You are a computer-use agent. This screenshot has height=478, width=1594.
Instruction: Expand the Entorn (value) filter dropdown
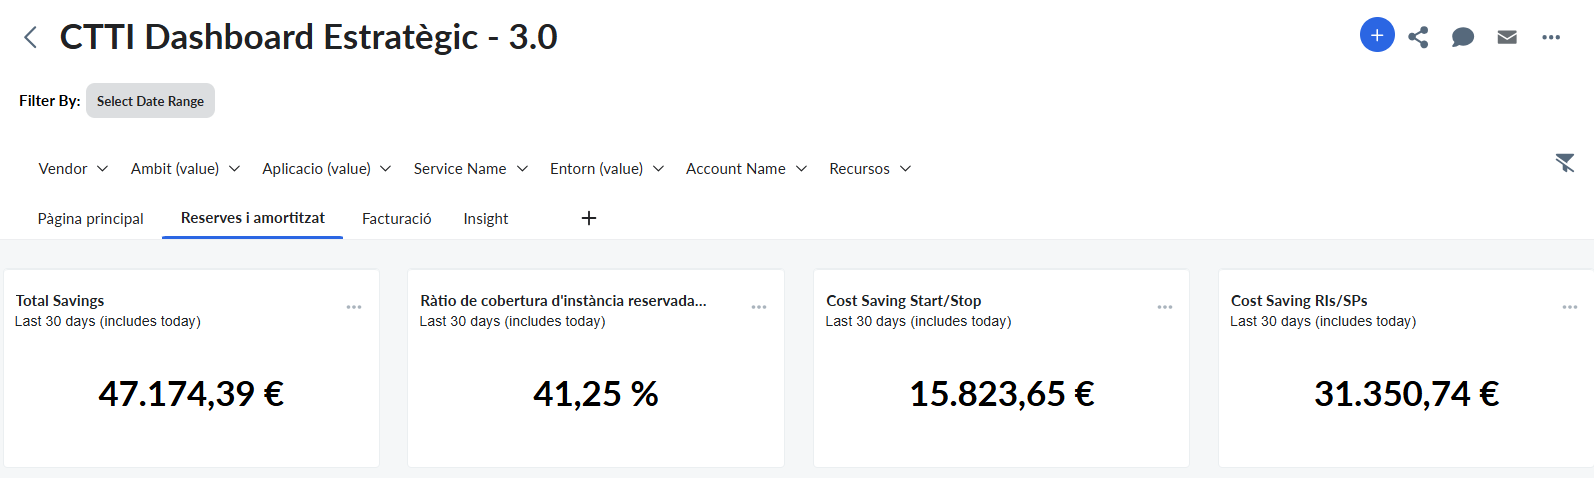pos(607,169)
